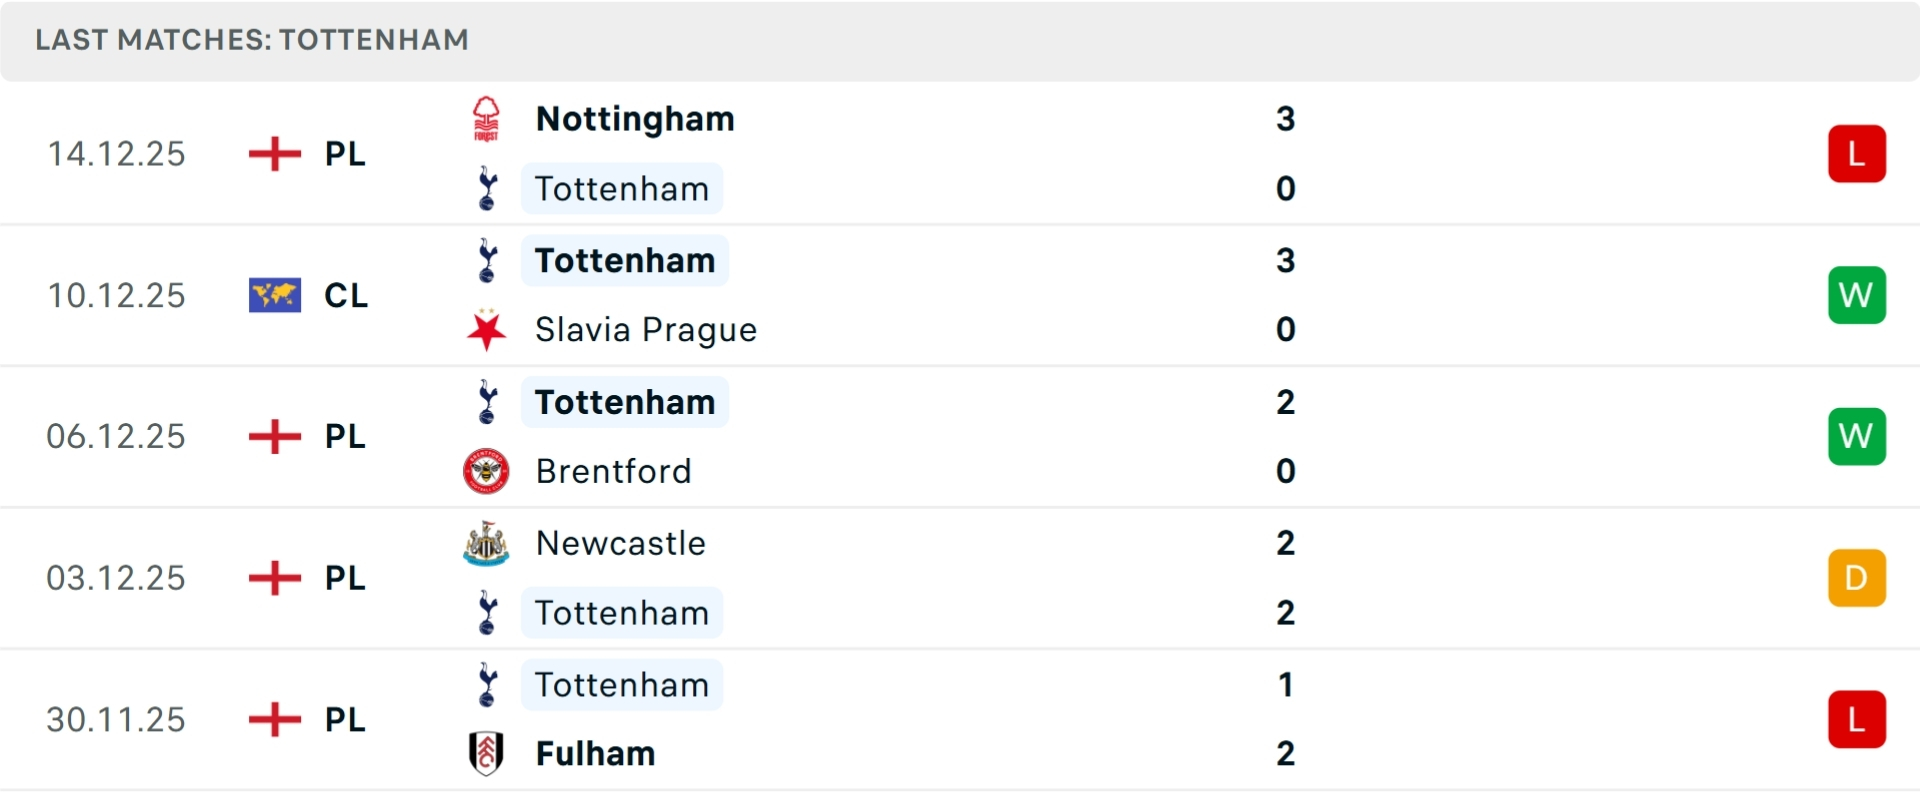Select the Tottenham rooster logo in the first match
Viewport: 1920px width, 792px height.
pyautogui.click(x=487, y=188)
